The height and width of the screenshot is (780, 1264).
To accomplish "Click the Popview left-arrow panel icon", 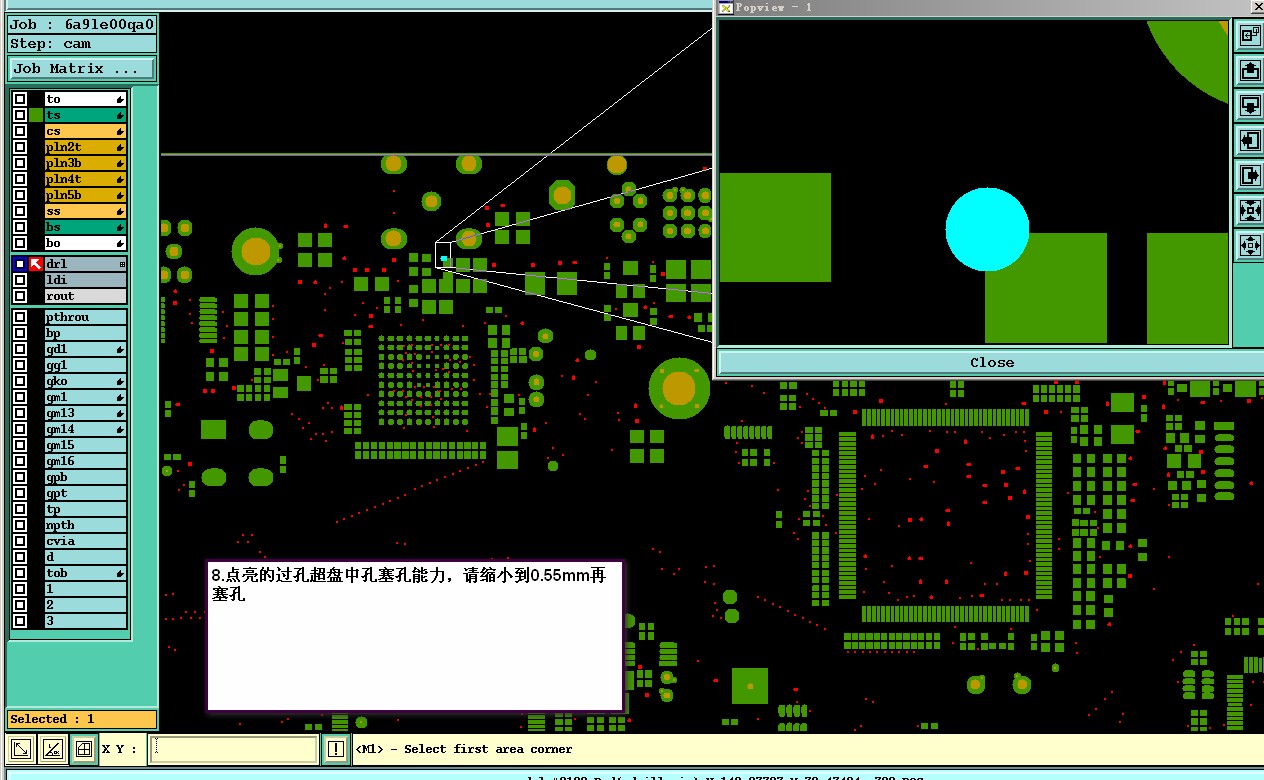I will tap(1250, 141).
